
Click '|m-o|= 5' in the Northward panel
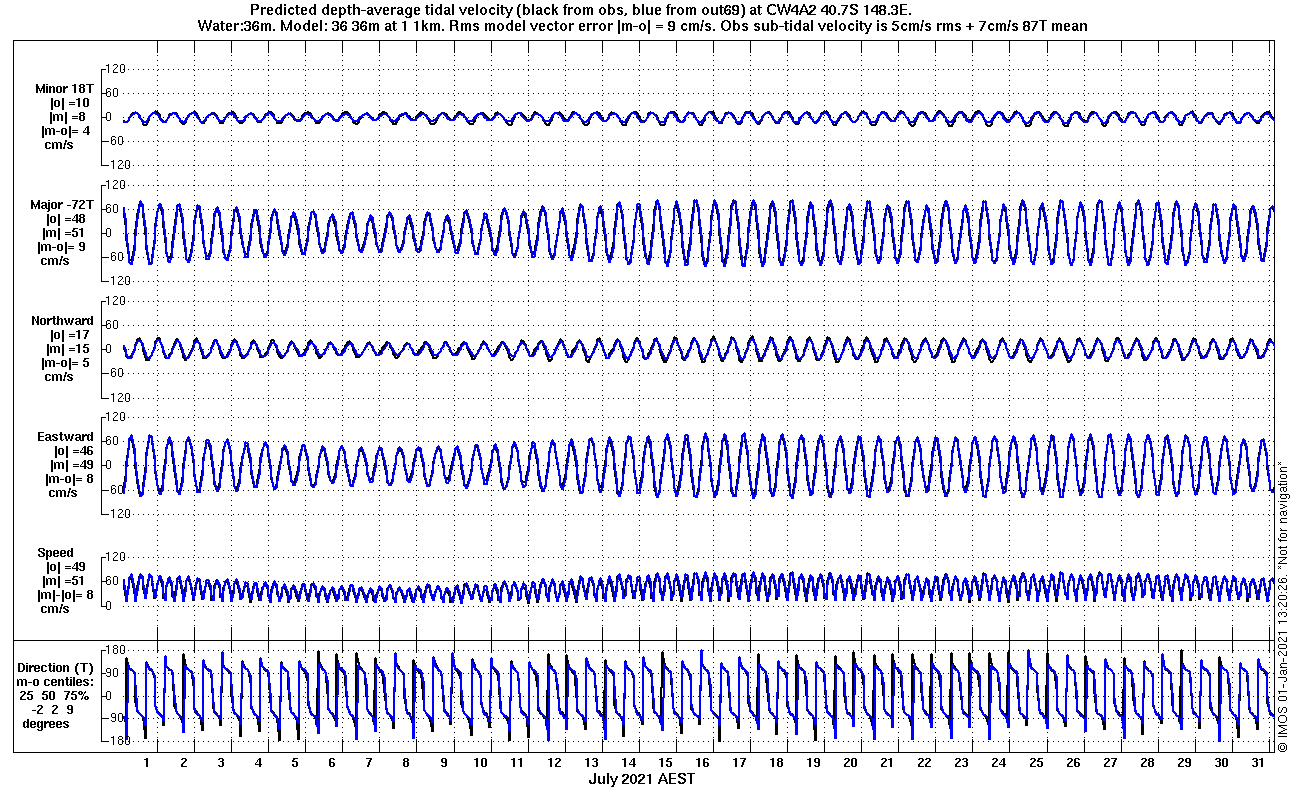(65, 363)
